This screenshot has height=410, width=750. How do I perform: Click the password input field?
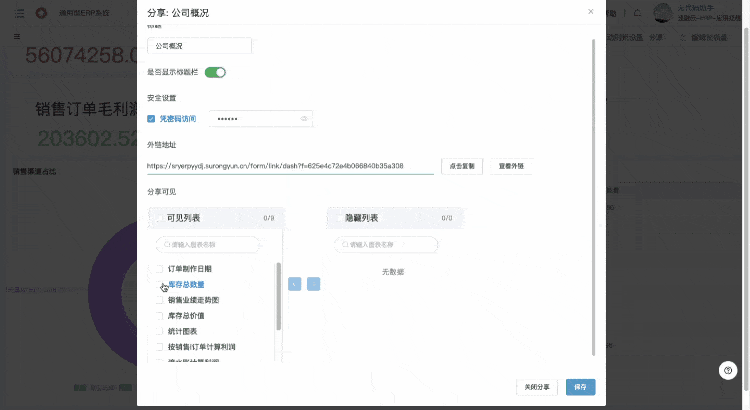[261, 119]
